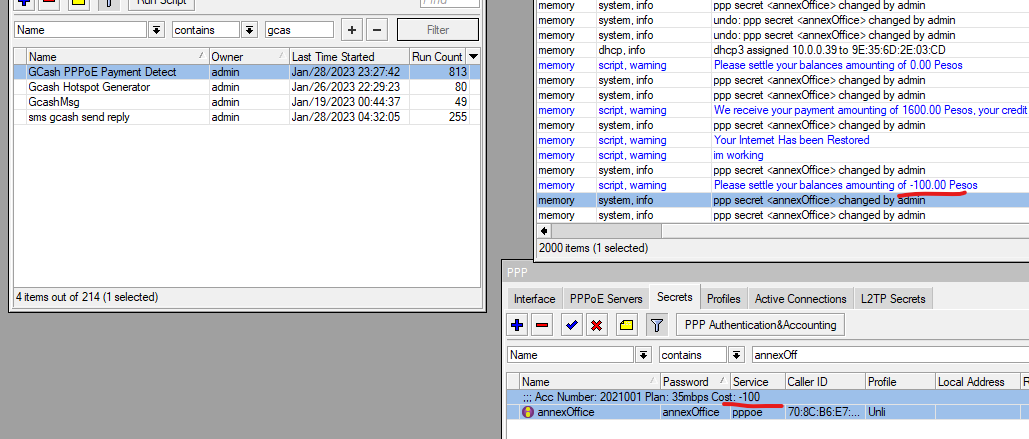Sort PPP secrets by Profile column header

900,381
